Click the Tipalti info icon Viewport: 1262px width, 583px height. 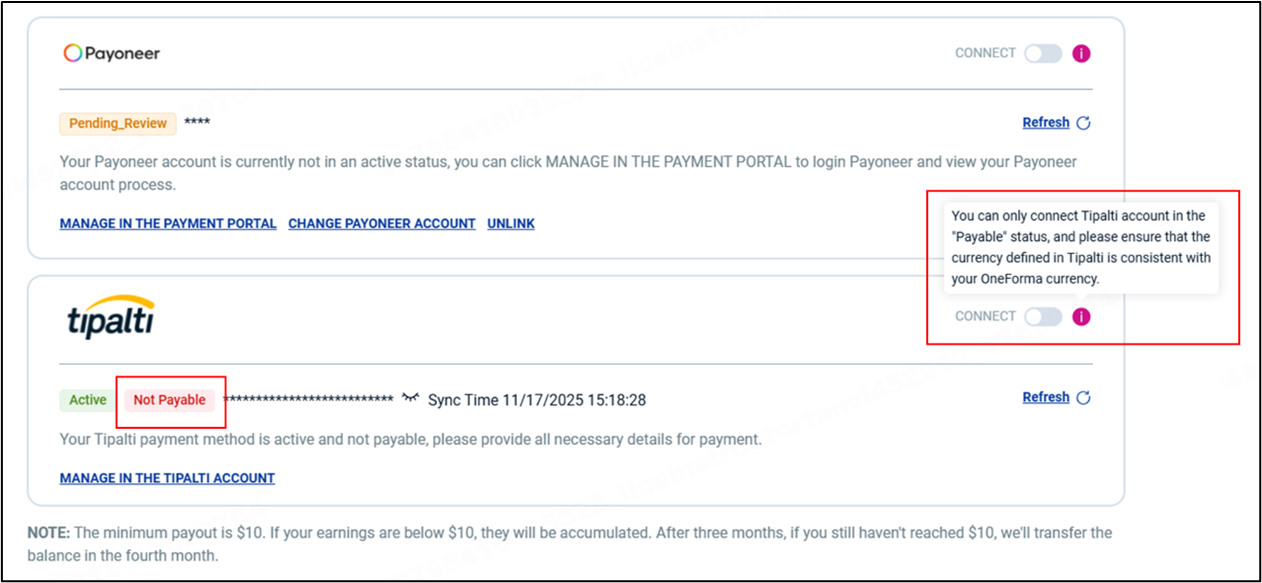point(1081,317)
